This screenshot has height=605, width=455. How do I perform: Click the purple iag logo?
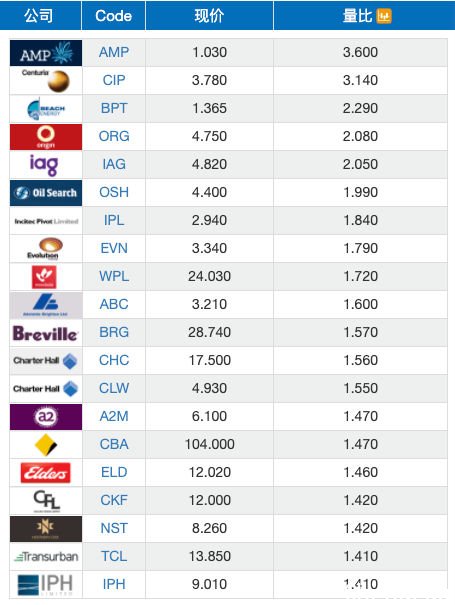(44, 165)
